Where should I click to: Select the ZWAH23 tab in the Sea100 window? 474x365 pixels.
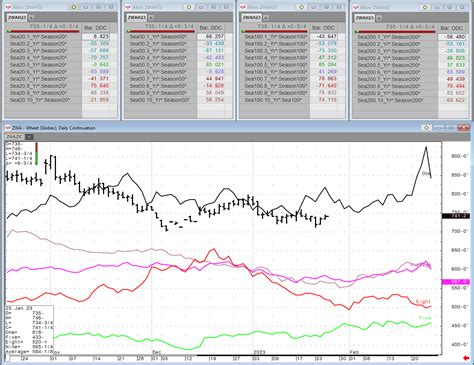tap(251, 17)
